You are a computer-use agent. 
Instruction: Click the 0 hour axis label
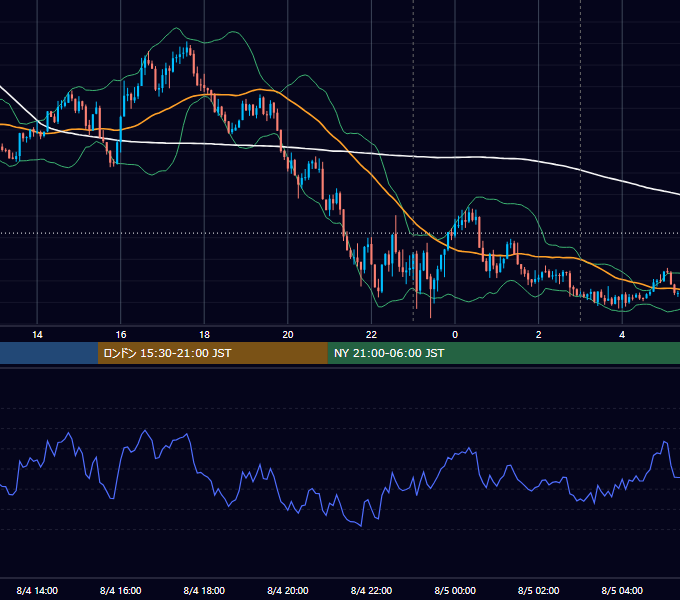pos(455,335)
